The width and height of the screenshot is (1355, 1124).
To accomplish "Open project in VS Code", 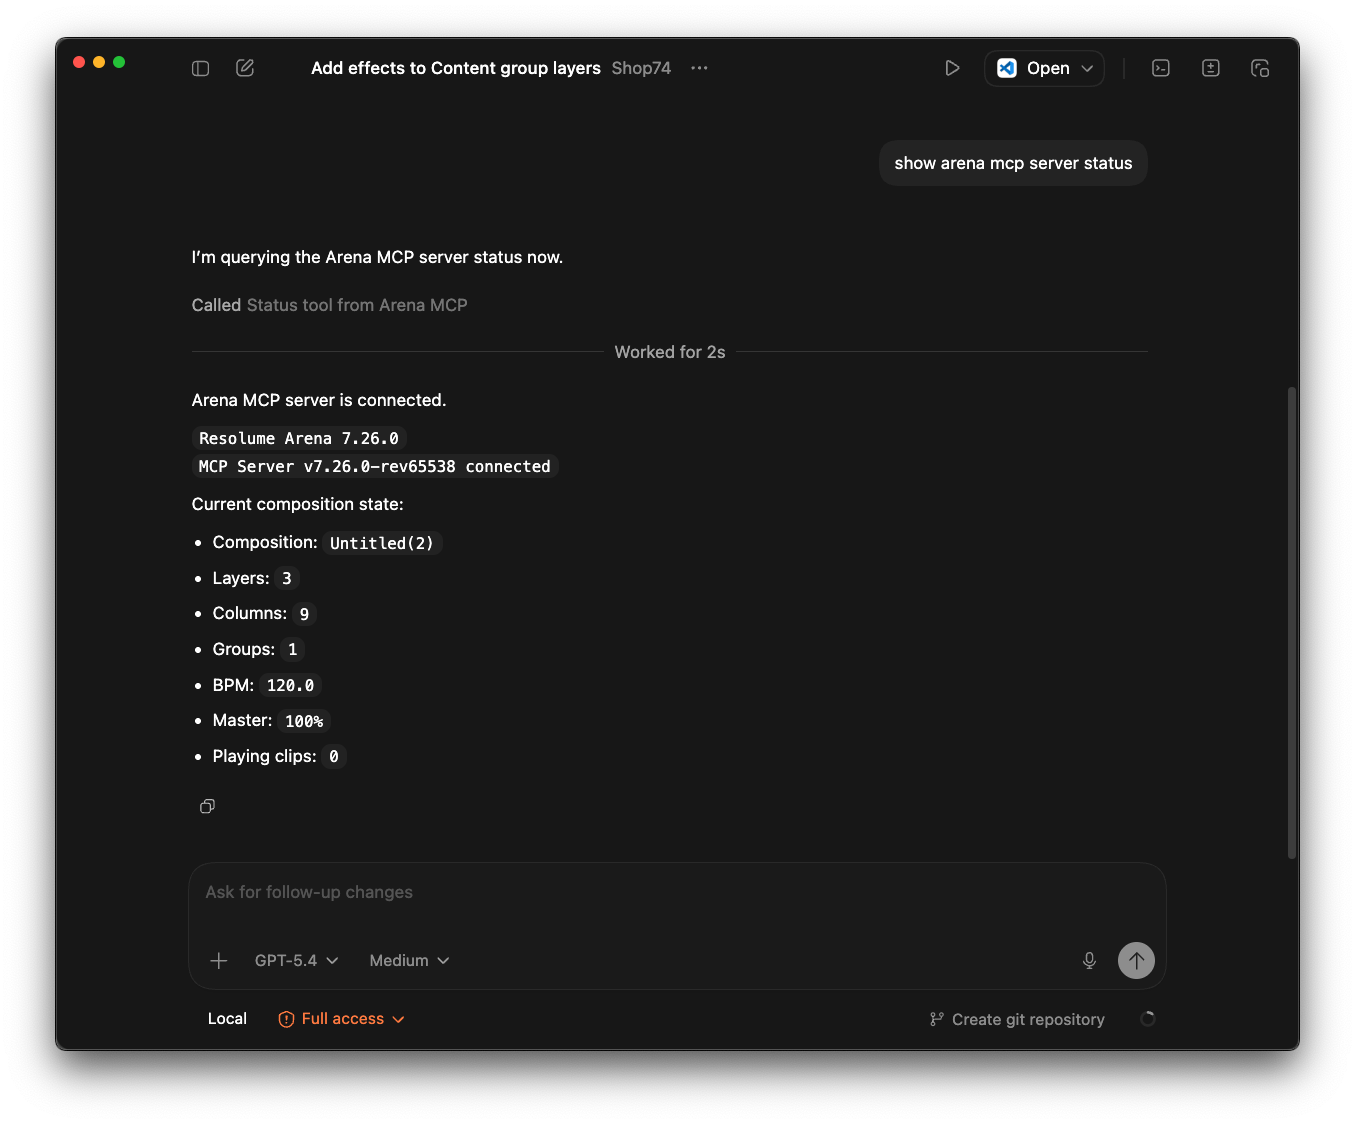I will click(x=1033, y=68).
